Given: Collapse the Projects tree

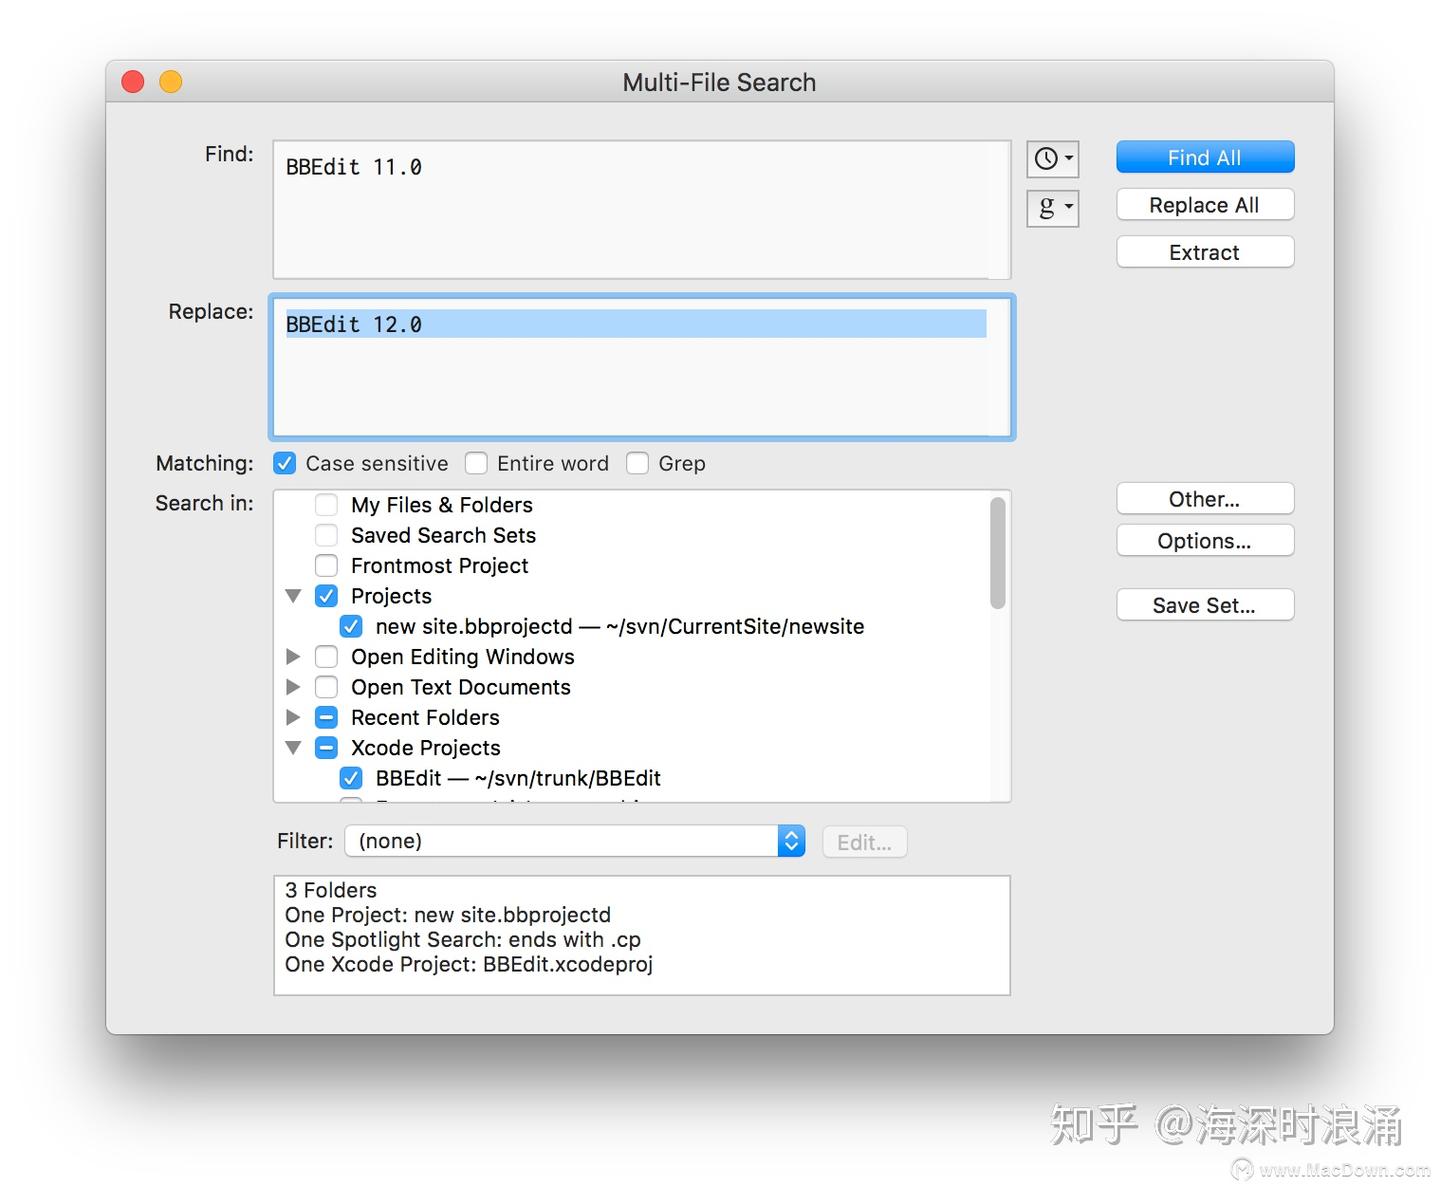Looking at the screenshot, I should (x=293, y=595).
